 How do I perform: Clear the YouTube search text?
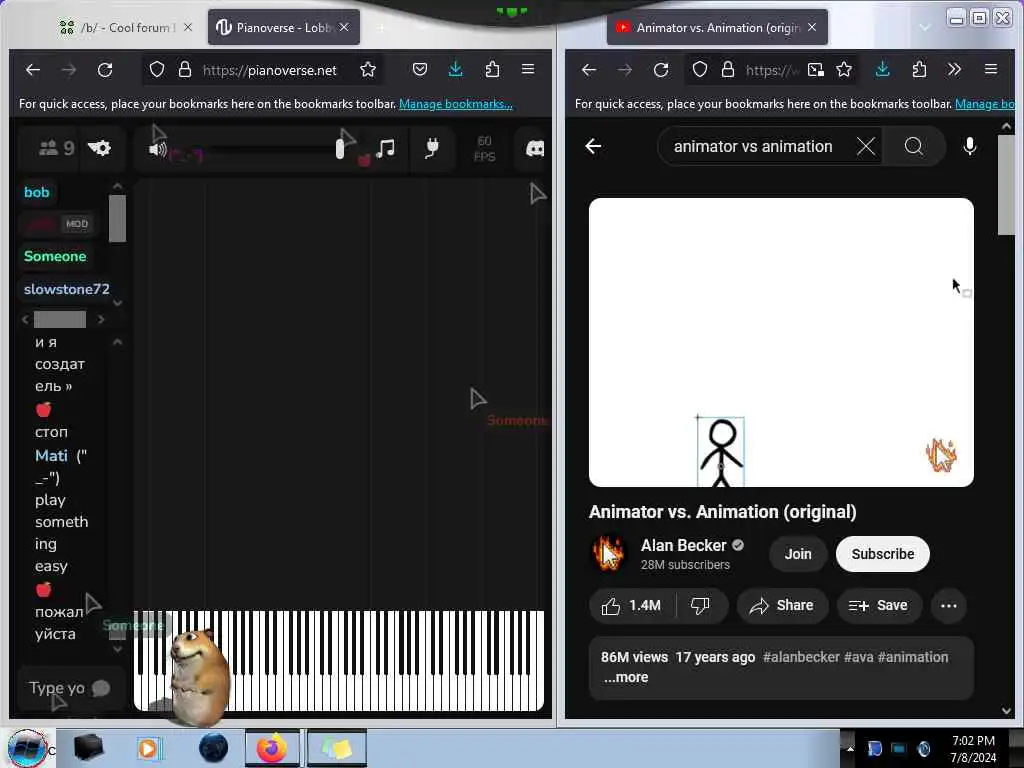click(x=866, y=146)
